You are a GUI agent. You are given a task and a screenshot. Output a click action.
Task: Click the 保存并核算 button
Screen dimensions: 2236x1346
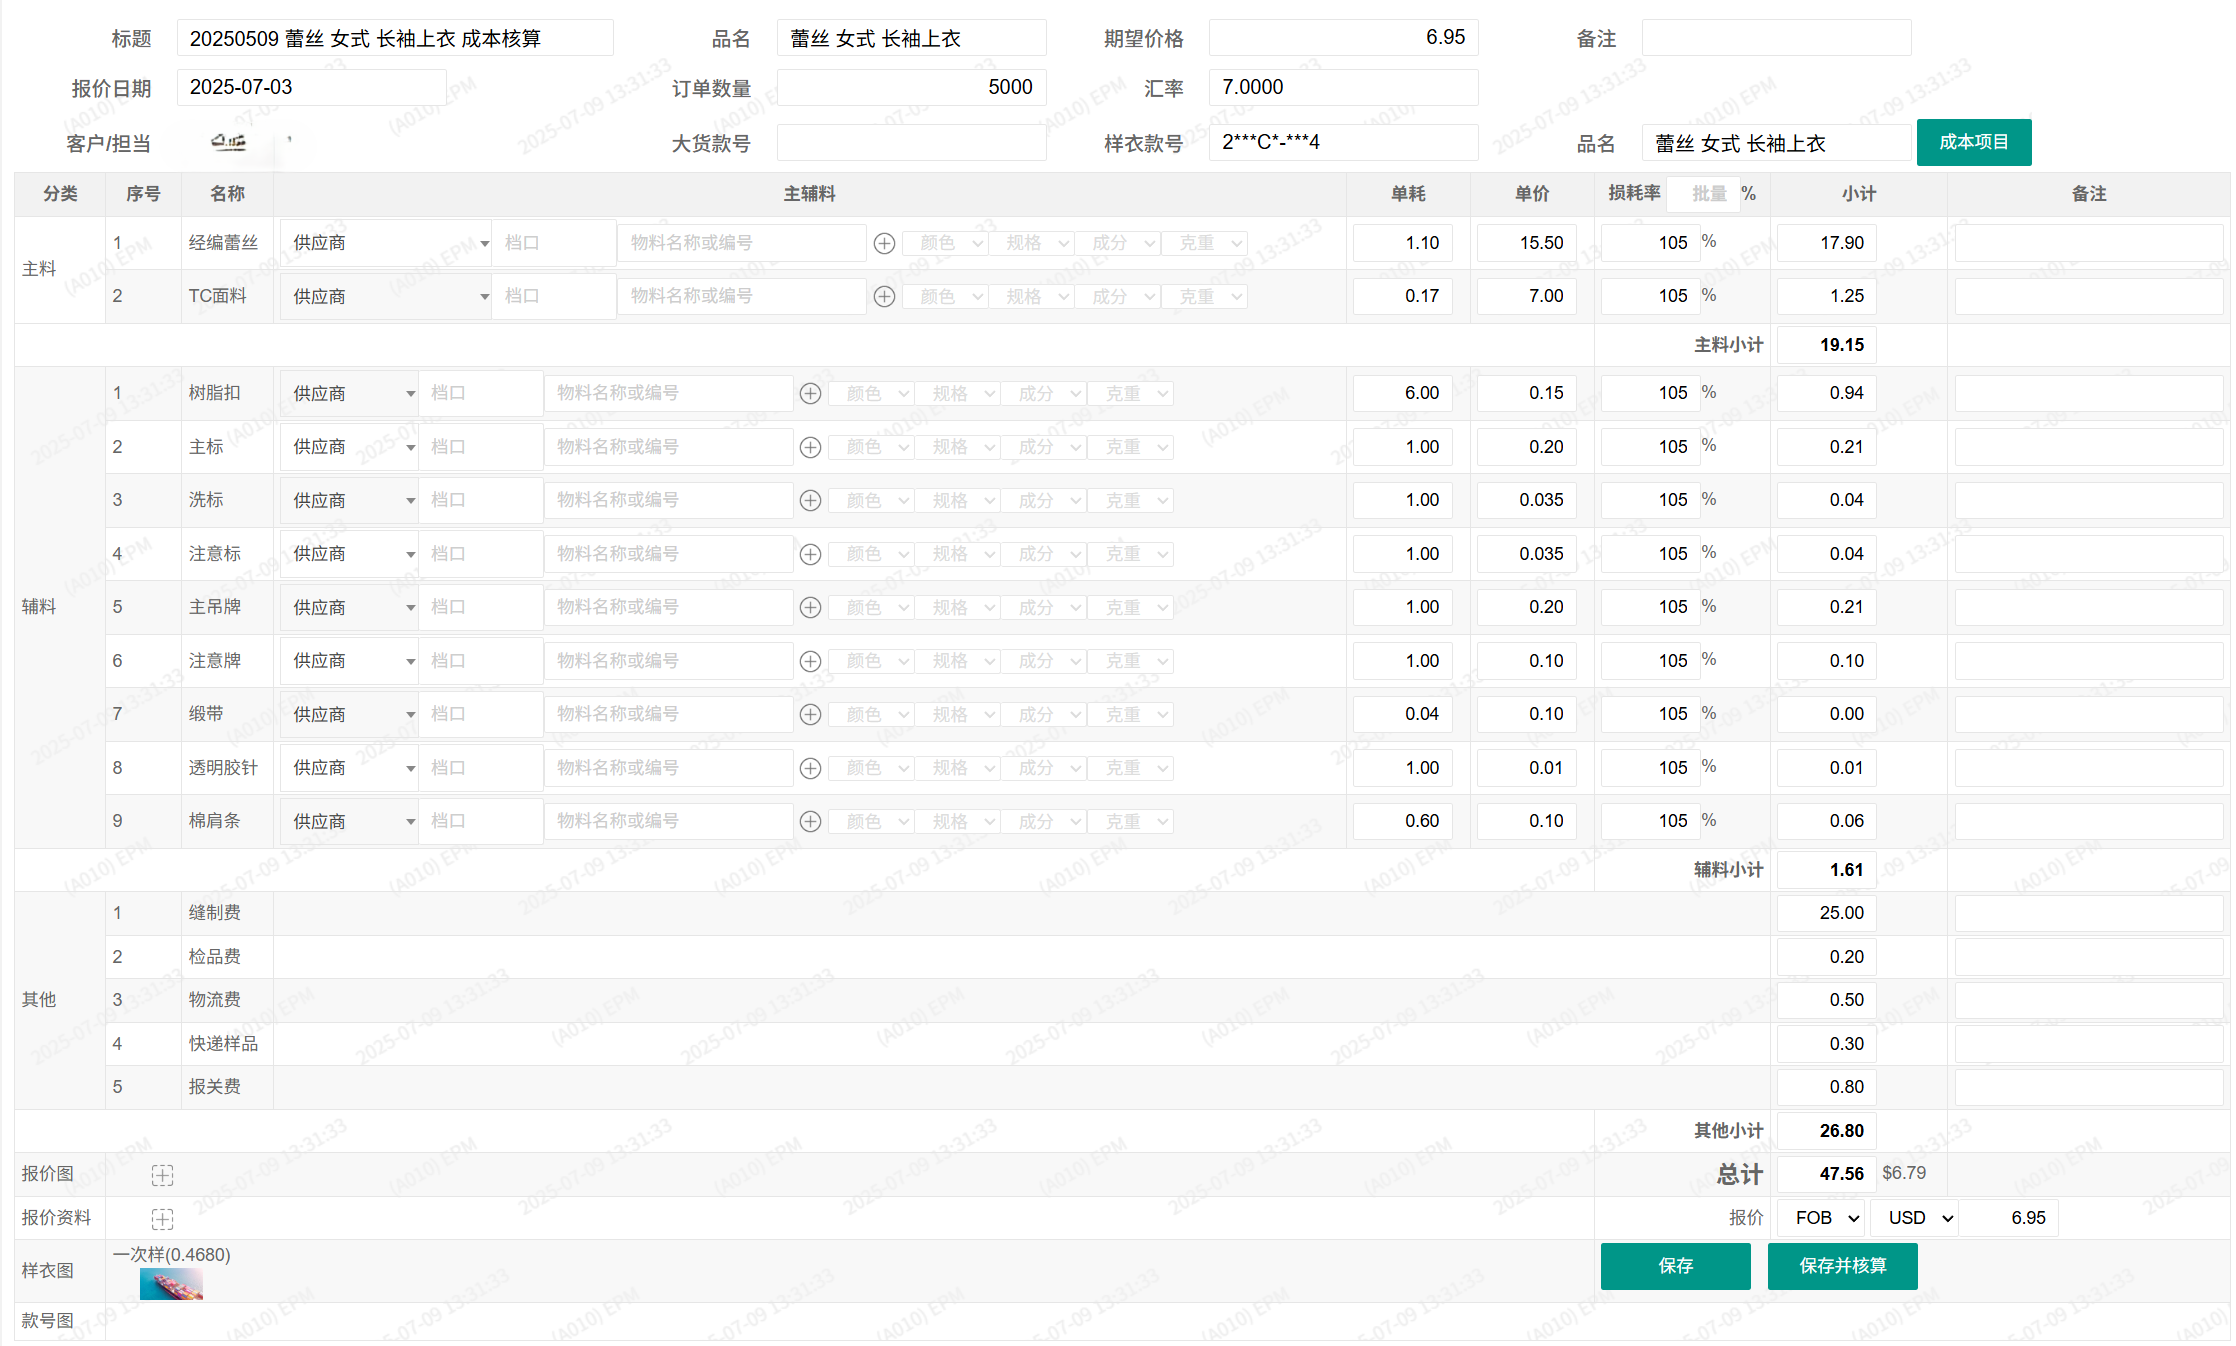[x=1843, y=1266]
